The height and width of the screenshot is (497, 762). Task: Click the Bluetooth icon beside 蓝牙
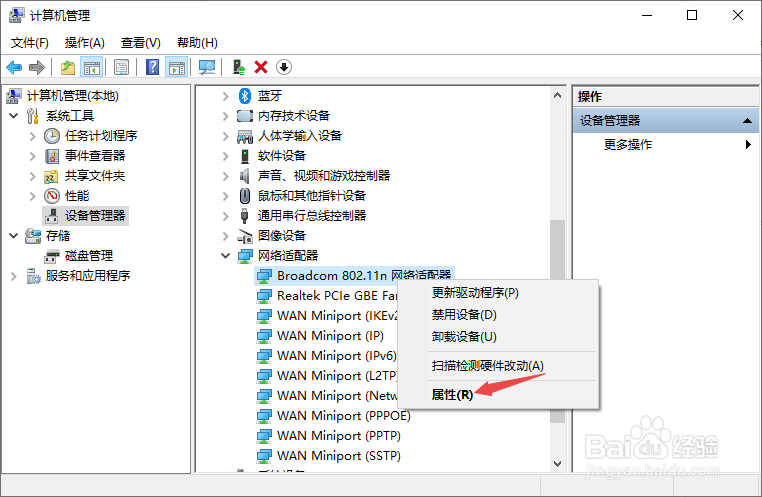click(x=245, y=96)
